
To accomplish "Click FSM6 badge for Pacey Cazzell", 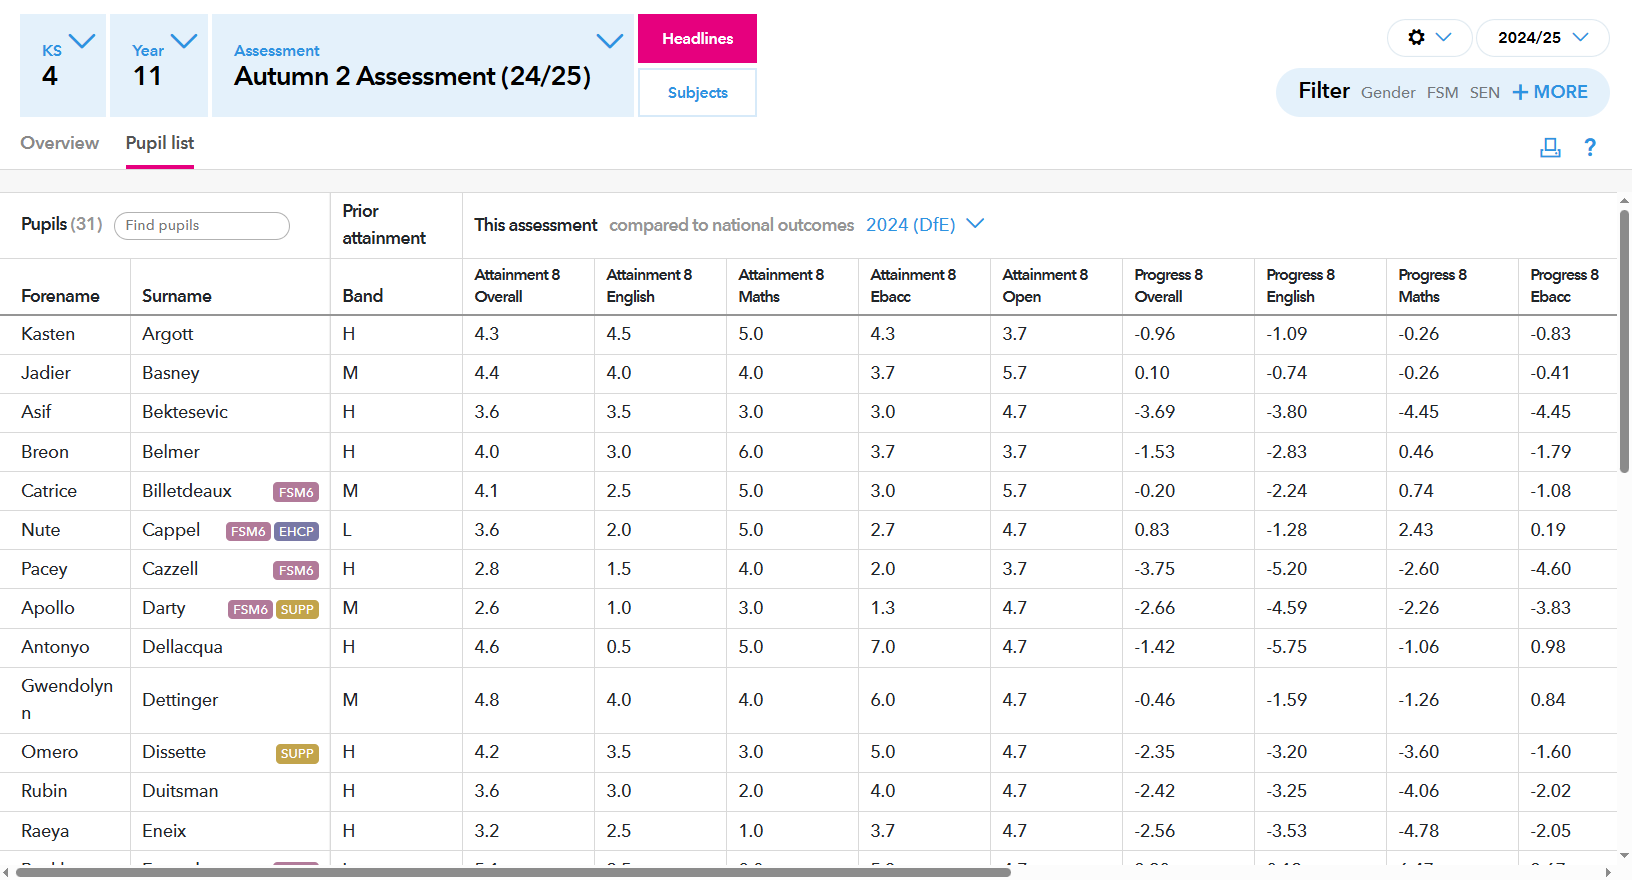I will click(296, 570).
